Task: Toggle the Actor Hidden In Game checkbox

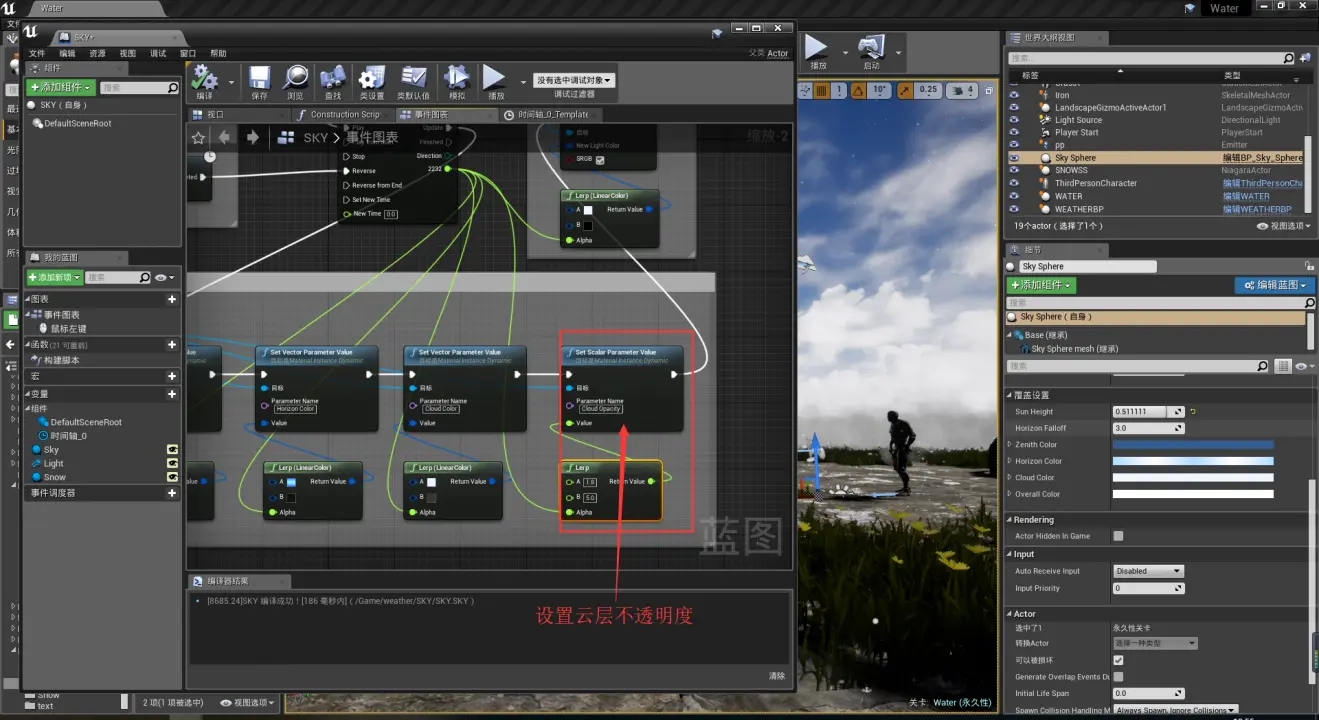Action: pyautogui.click(x=1118, y=536)
